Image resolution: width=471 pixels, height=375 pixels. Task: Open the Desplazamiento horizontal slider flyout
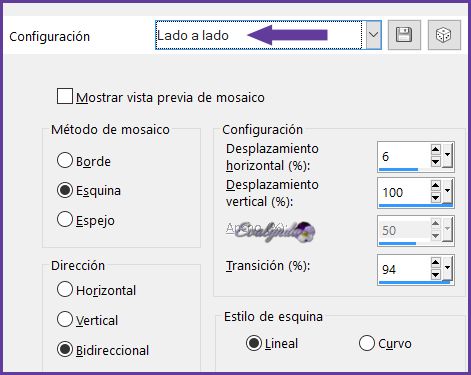click(447, 155)
